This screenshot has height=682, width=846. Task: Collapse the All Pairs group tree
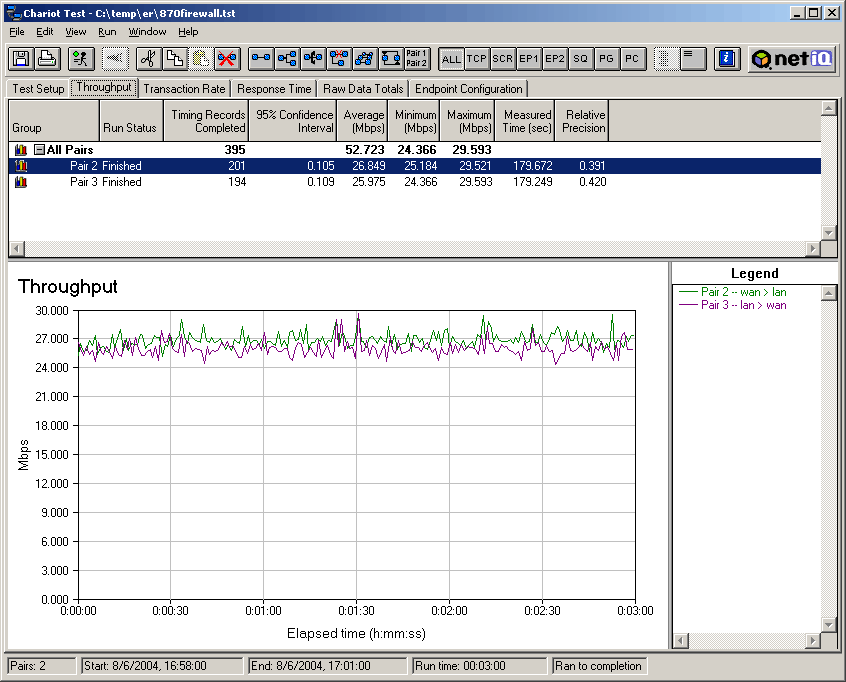click(39, 150)
